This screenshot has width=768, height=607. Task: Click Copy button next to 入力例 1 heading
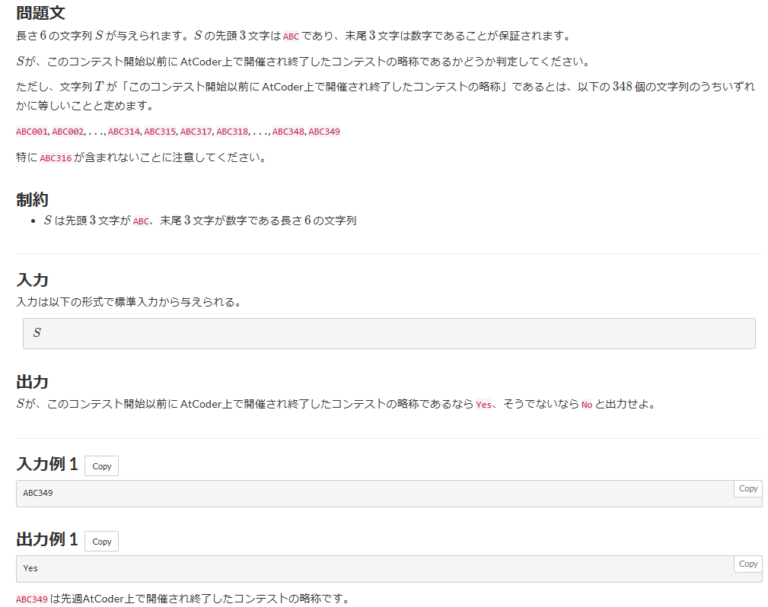[x=101, y=466]
